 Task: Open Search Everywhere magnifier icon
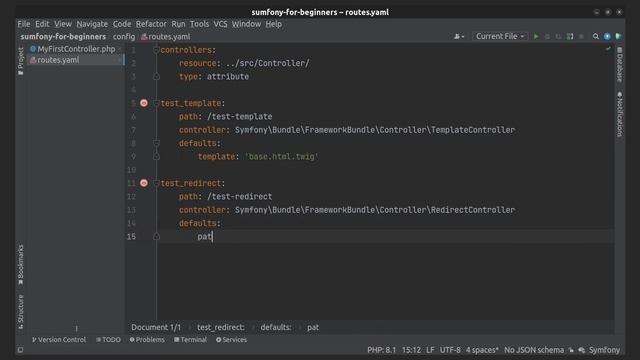(x=596, y=36)
